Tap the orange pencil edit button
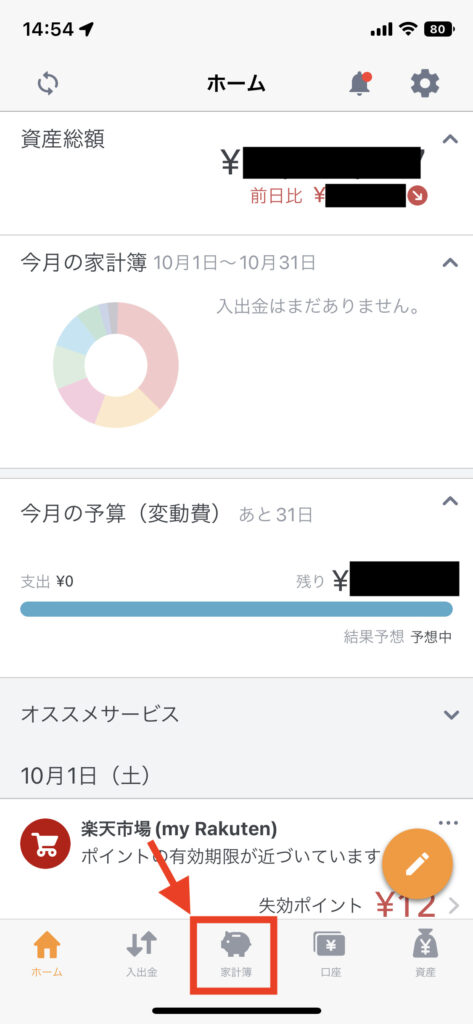The image size is (473, 1024). (417, 865)
